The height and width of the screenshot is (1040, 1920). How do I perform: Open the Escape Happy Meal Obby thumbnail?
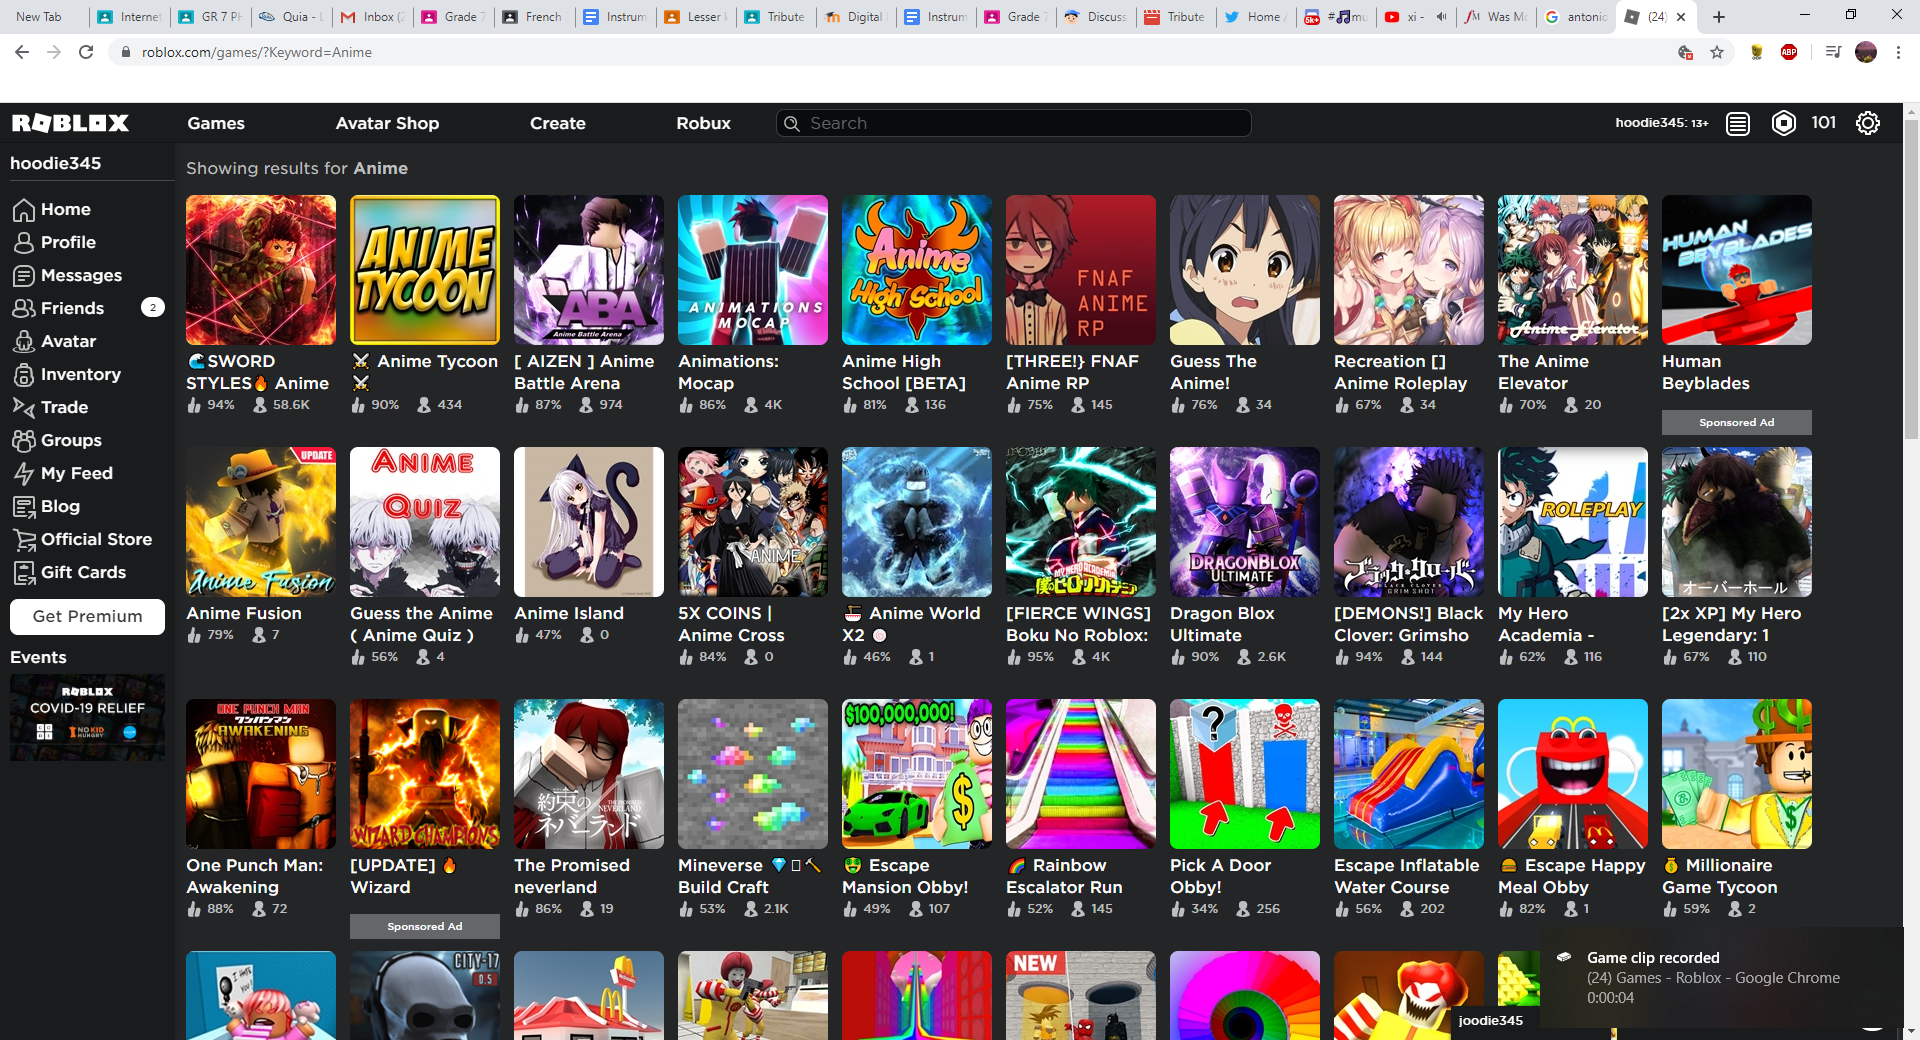coord(1573,774)
